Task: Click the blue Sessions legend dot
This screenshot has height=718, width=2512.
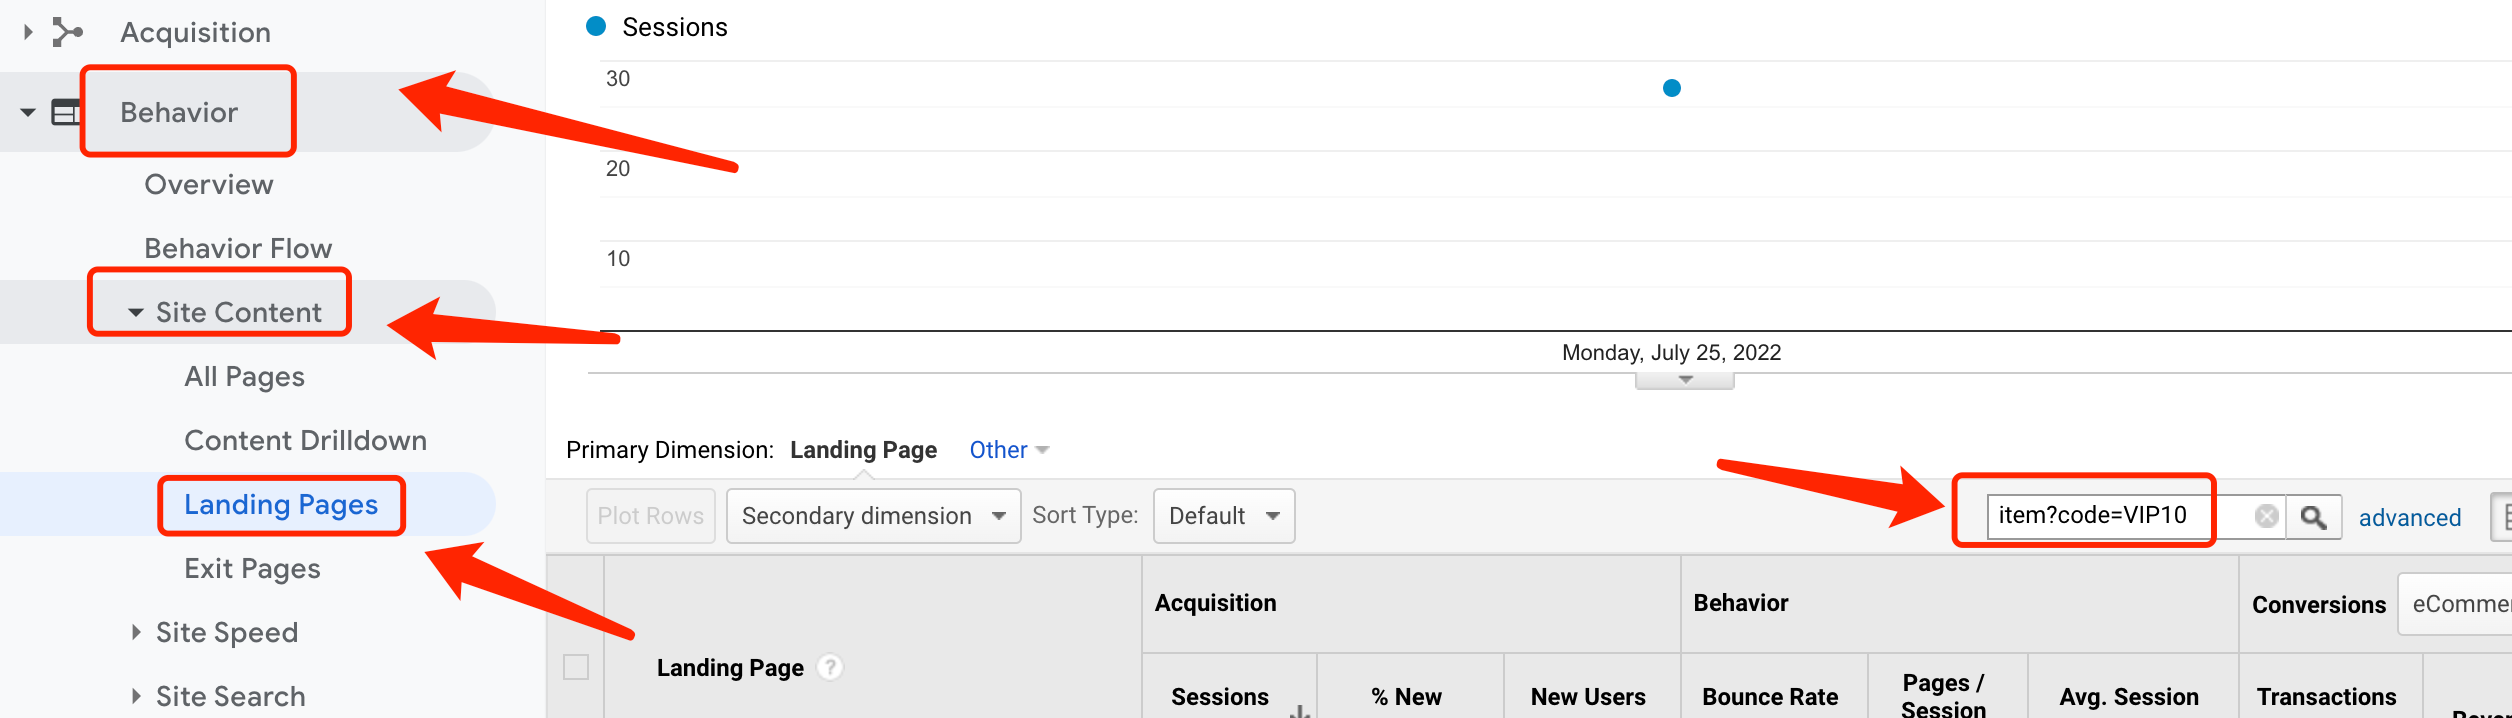Action: point(596,26)
